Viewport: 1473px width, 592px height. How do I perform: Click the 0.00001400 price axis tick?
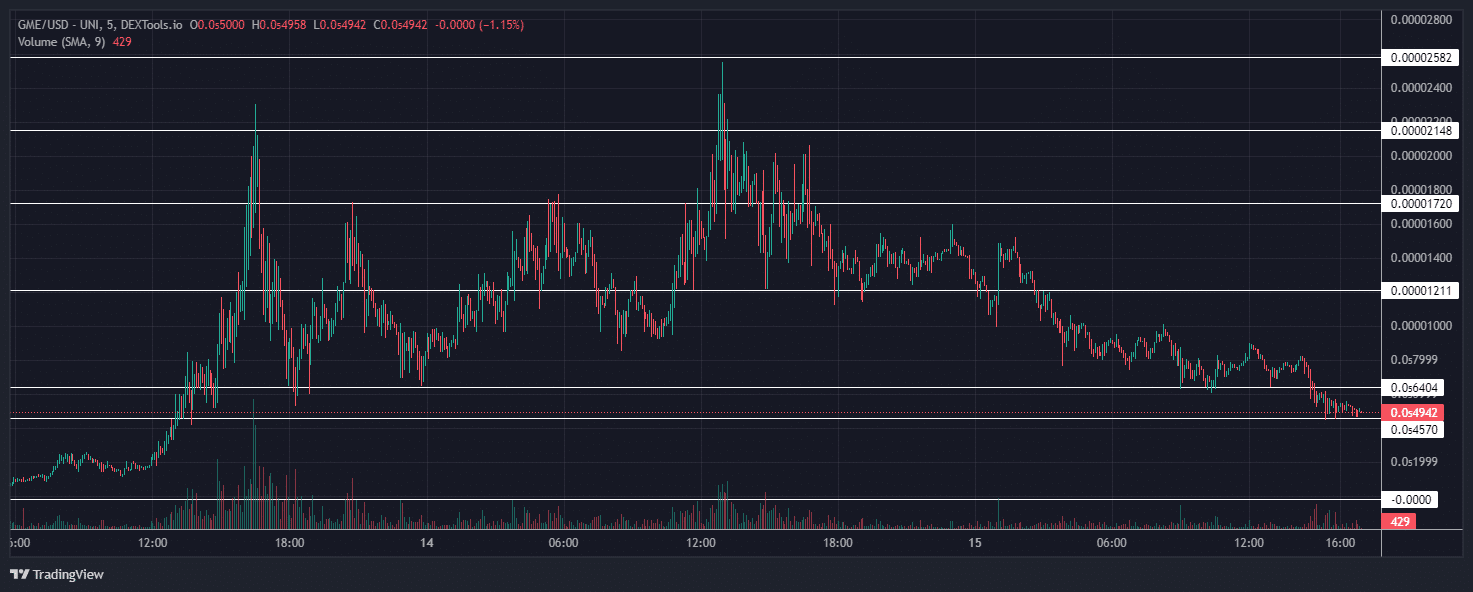point(1421,257)
